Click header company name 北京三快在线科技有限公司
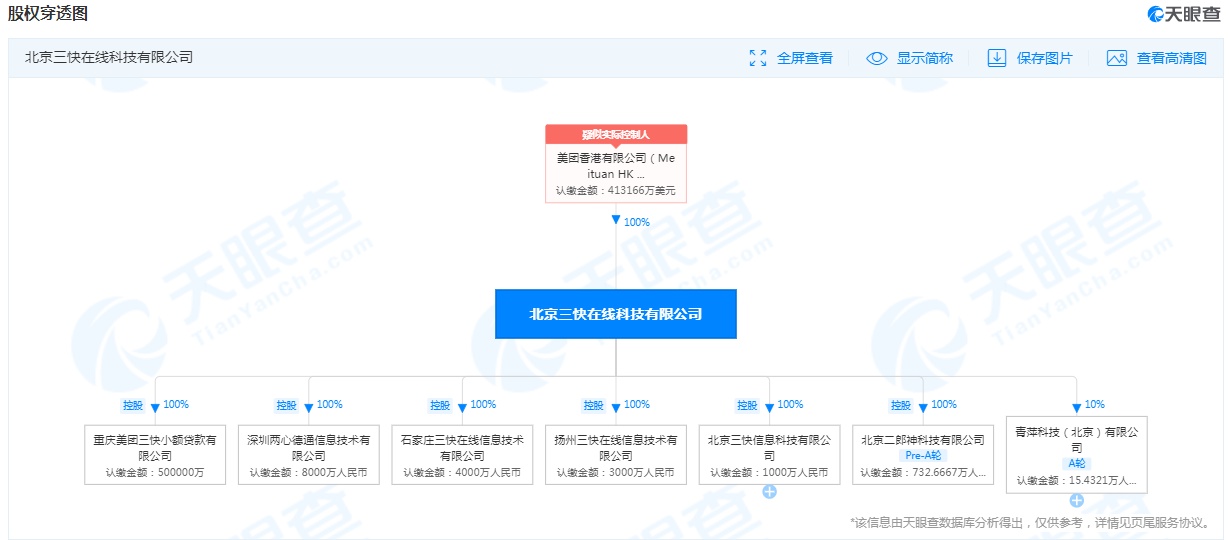This screenshot has width=1229, height=540. (x=109, y=58)
